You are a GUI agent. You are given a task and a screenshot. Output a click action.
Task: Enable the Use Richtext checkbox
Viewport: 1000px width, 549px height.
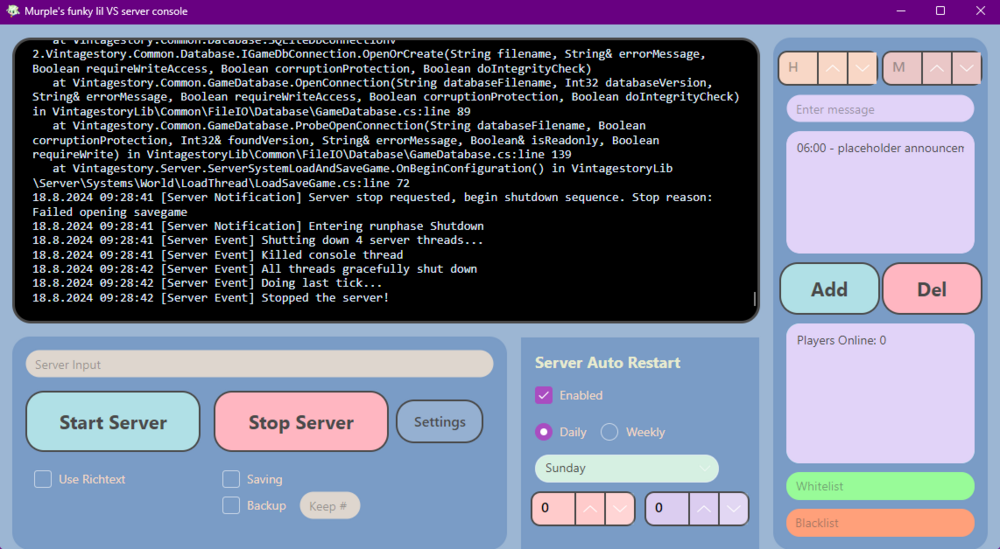point(43,479)
